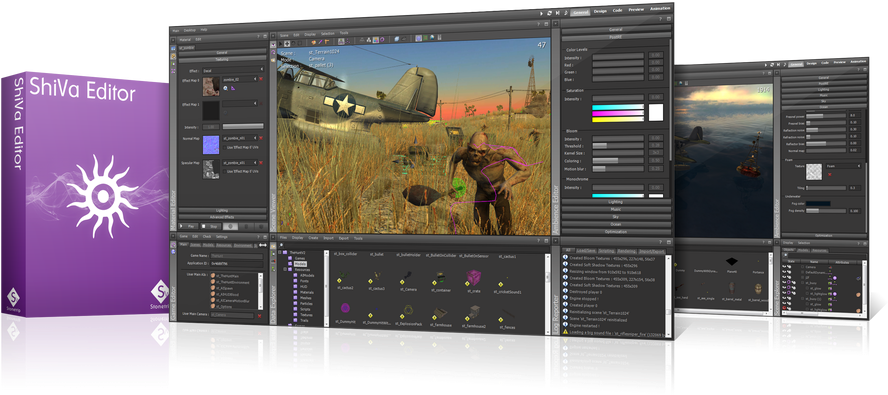The image size is (888, 395).
Task: Open the Normal Map texture dropdown
Action: pos(239,138)
